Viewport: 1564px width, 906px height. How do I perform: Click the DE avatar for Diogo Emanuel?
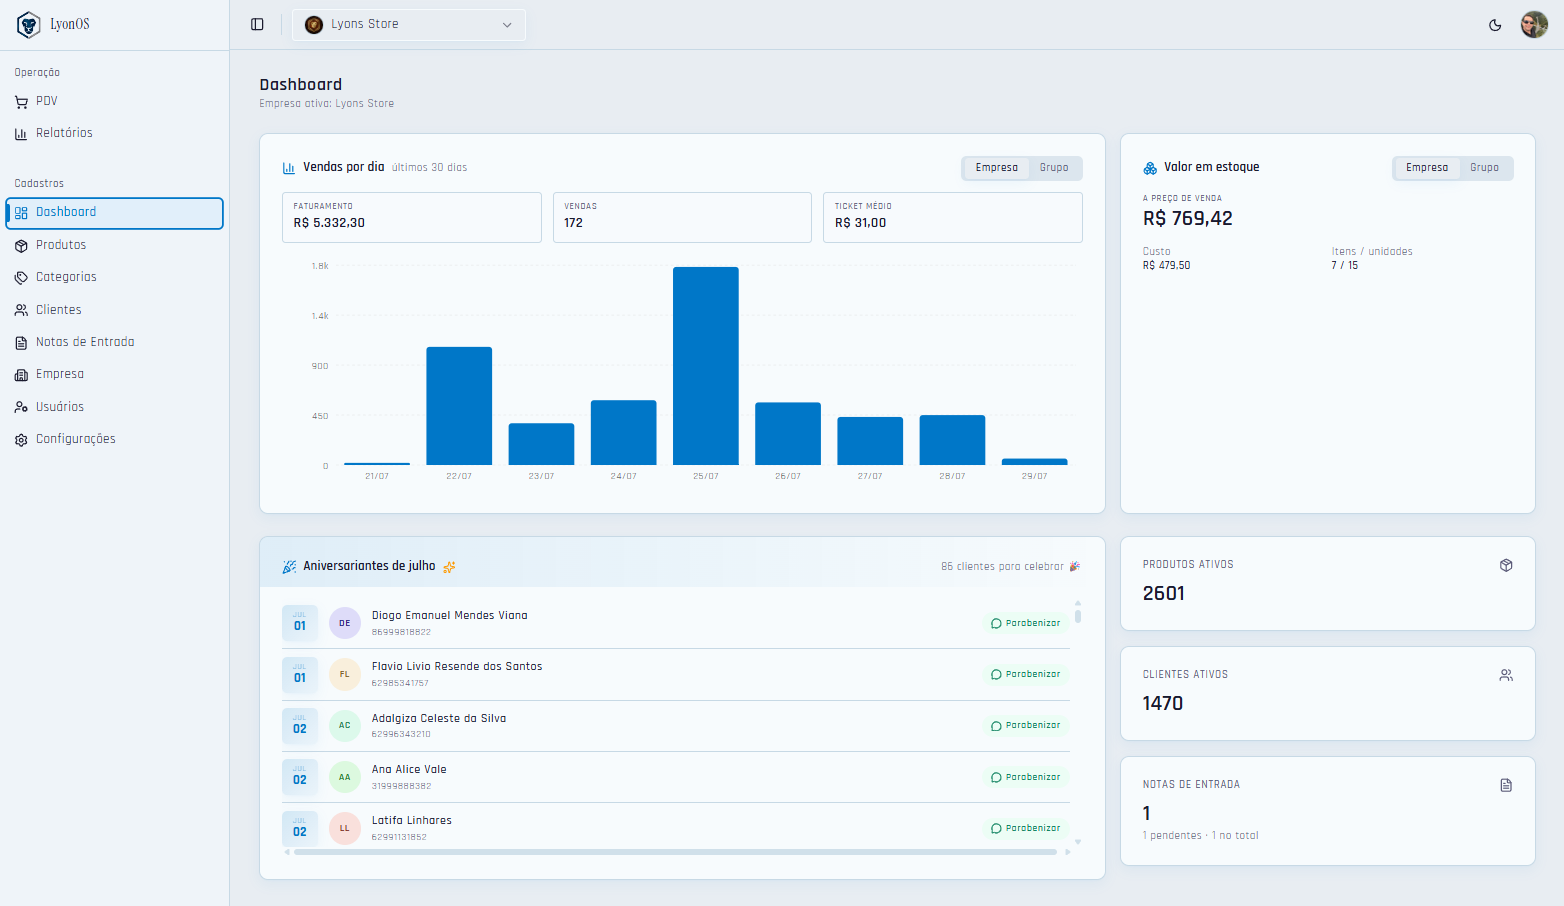345,623
